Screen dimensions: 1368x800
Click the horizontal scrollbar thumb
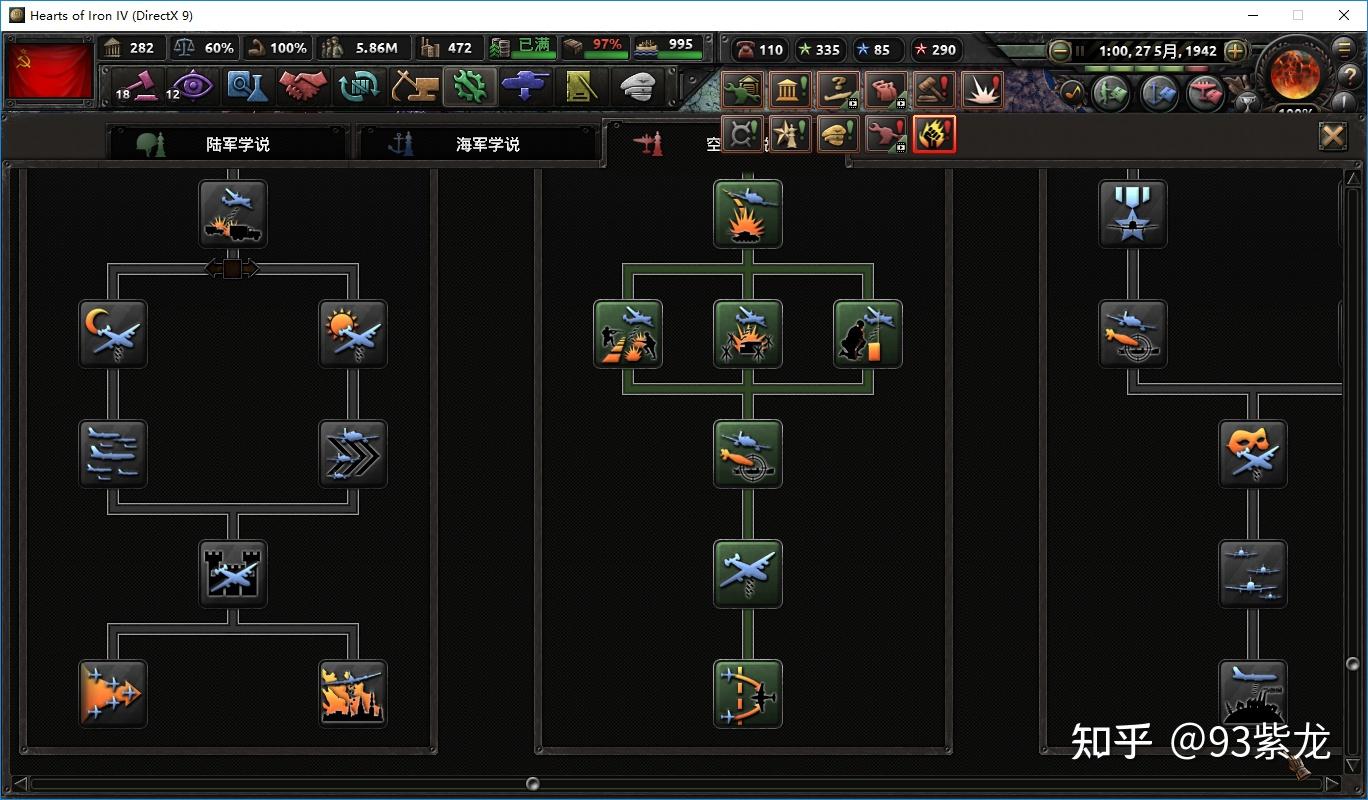click(533, 783)
